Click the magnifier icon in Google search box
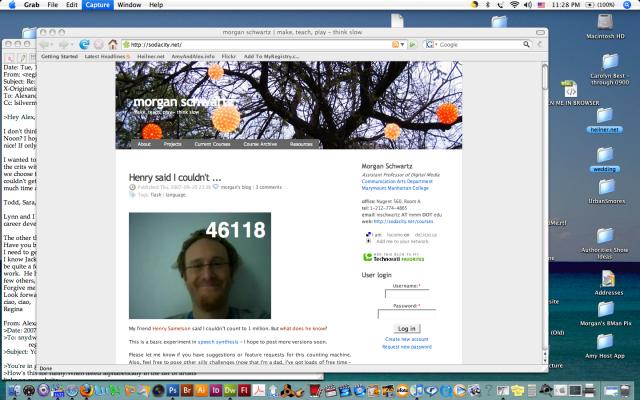The width and height of the screenshot is (640, 400). 526,44
